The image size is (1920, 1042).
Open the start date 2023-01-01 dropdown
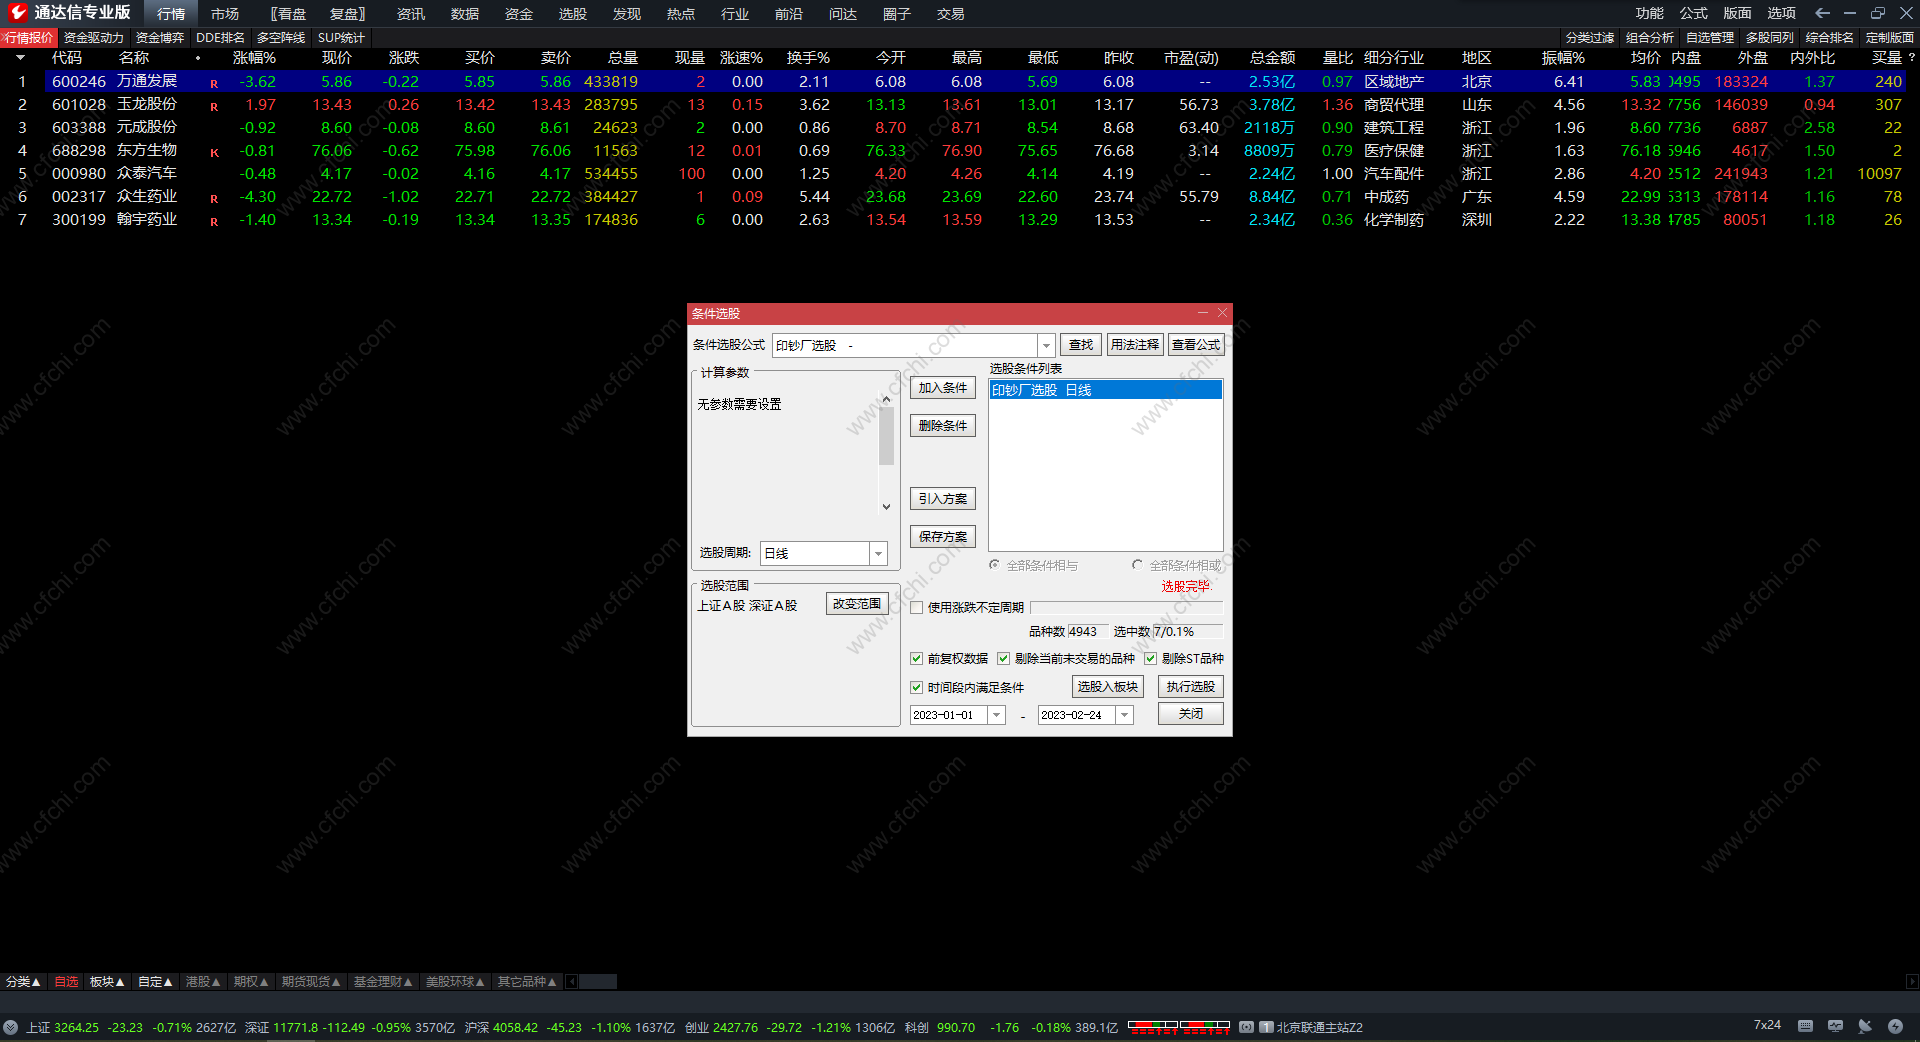997,715
